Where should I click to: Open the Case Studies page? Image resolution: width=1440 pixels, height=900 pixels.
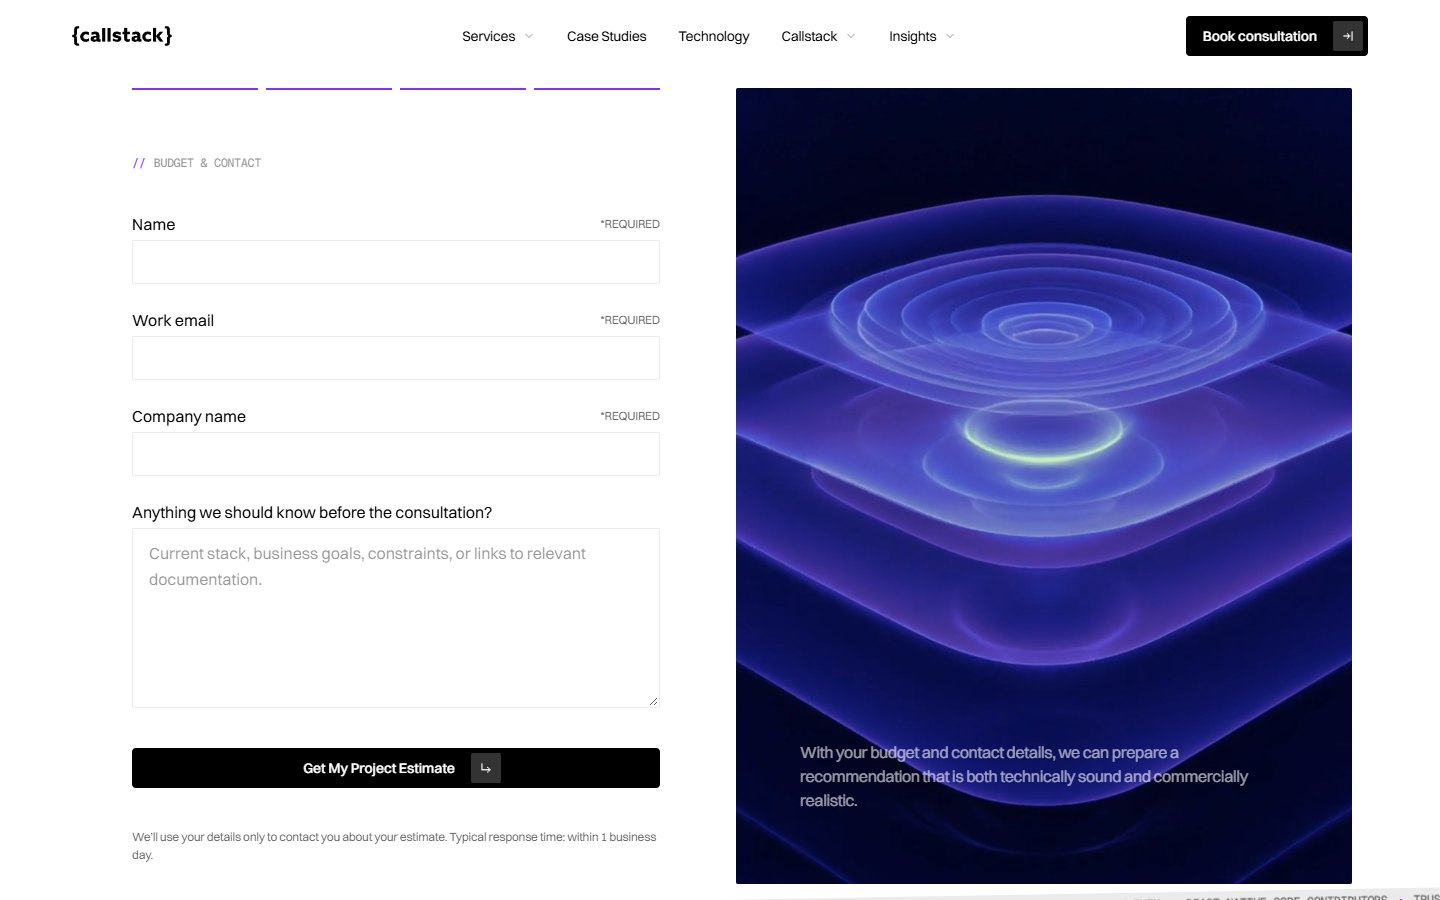coord(607,37)
